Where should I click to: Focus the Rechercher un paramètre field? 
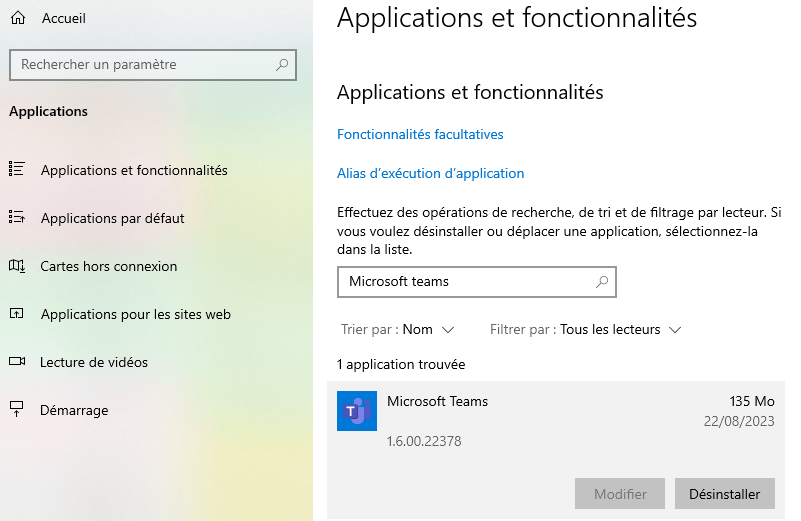click(x=140, y=65)
